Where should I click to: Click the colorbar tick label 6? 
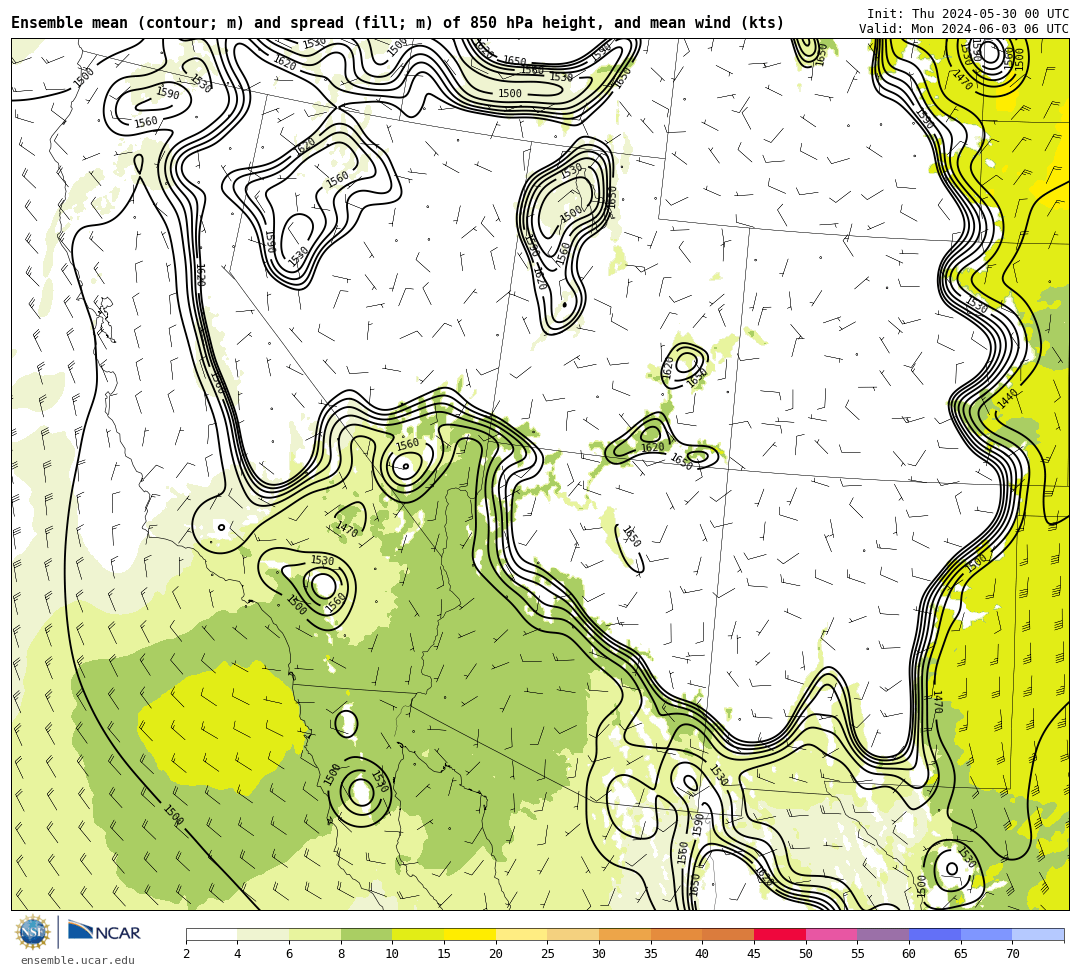coord(289,954)
